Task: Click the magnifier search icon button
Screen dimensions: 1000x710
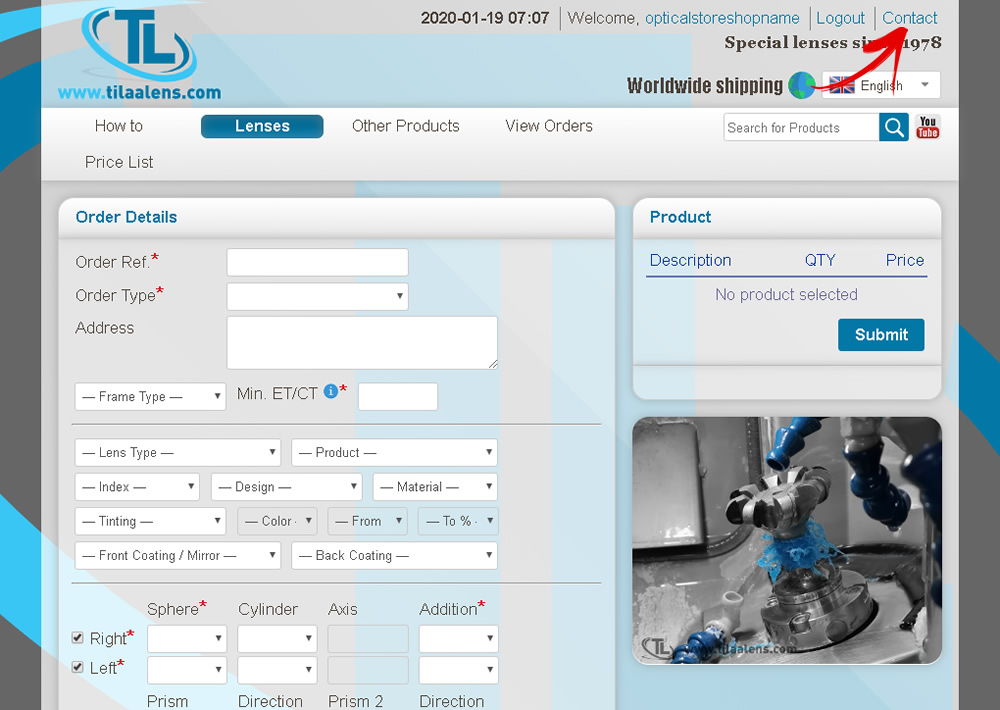Action: (894, 127)
